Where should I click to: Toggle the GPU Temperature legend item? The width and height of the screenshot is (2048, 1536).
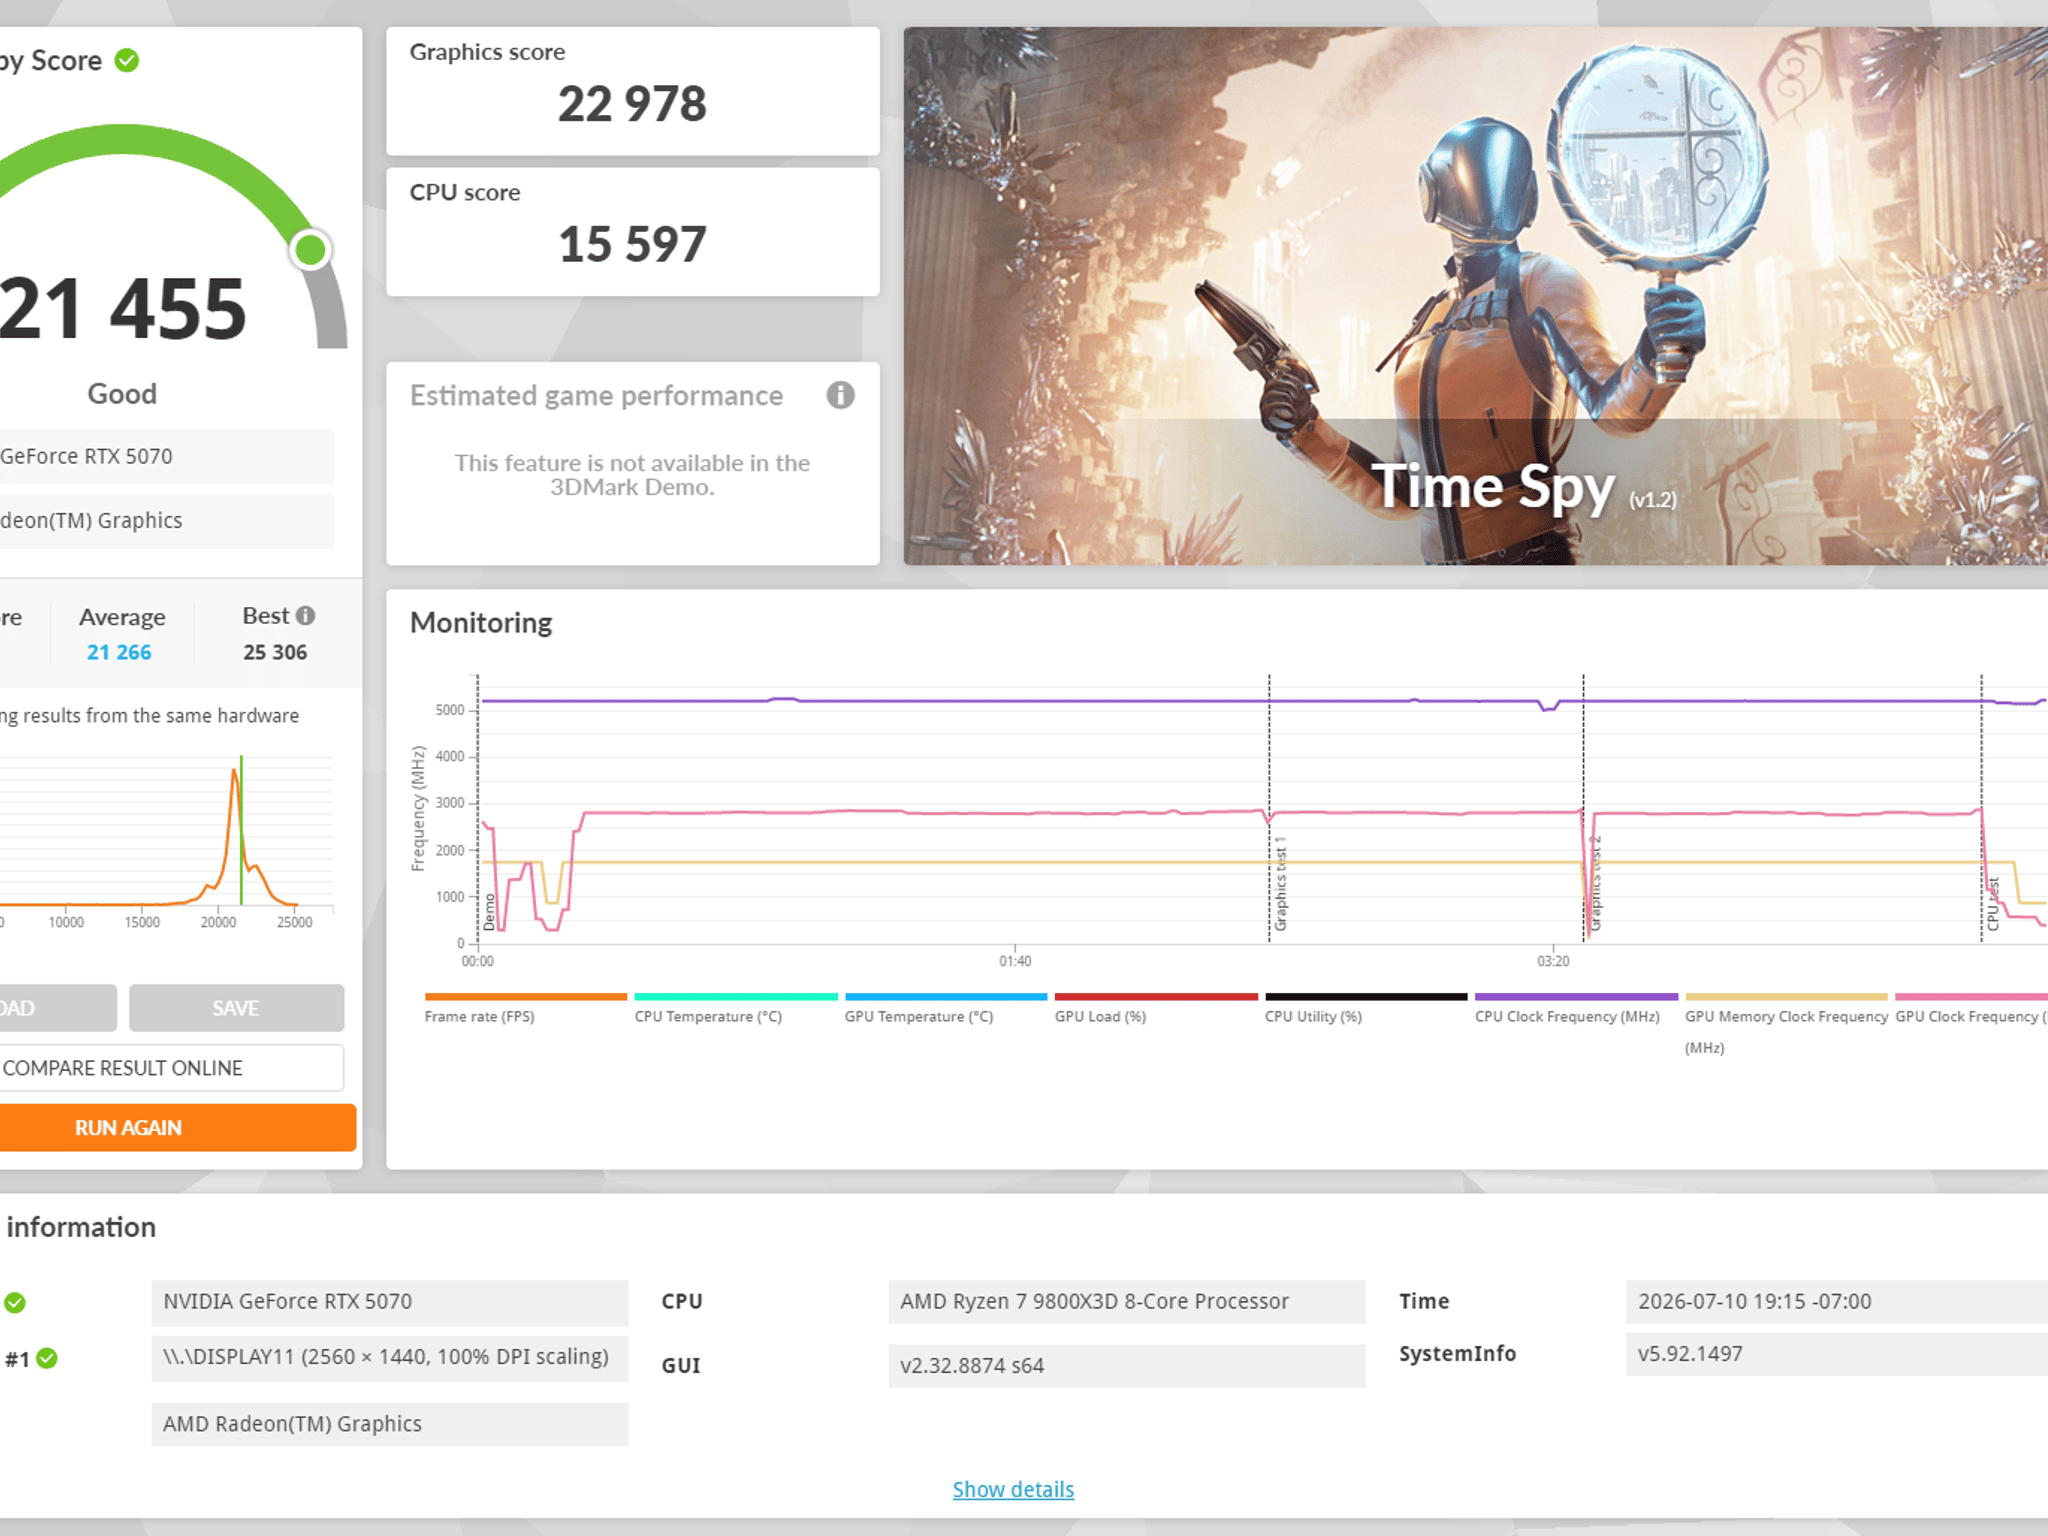point(945,1009)
